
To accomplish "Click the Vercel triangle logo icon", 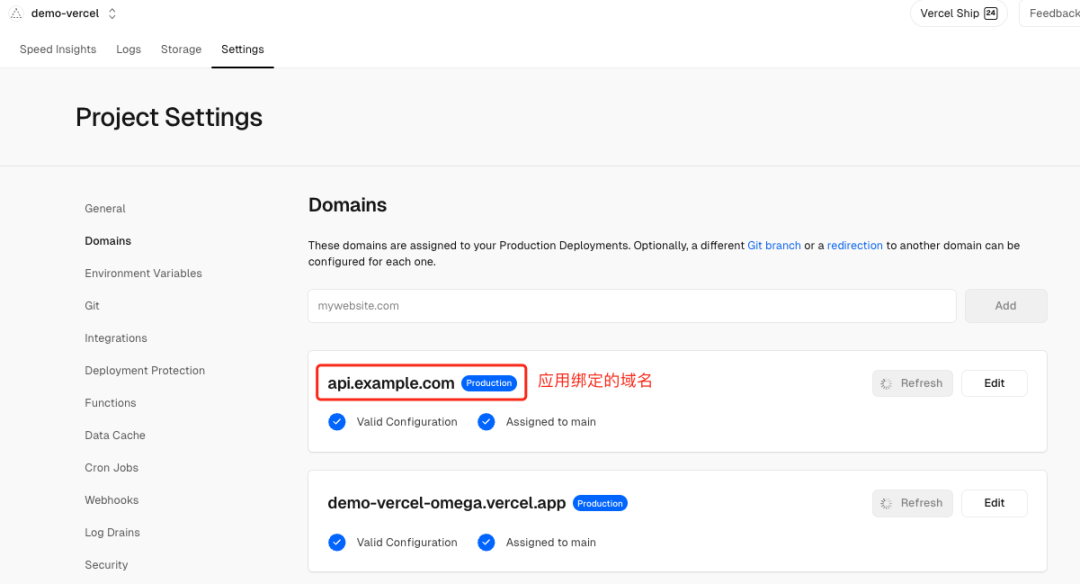I will pos(16,13).
